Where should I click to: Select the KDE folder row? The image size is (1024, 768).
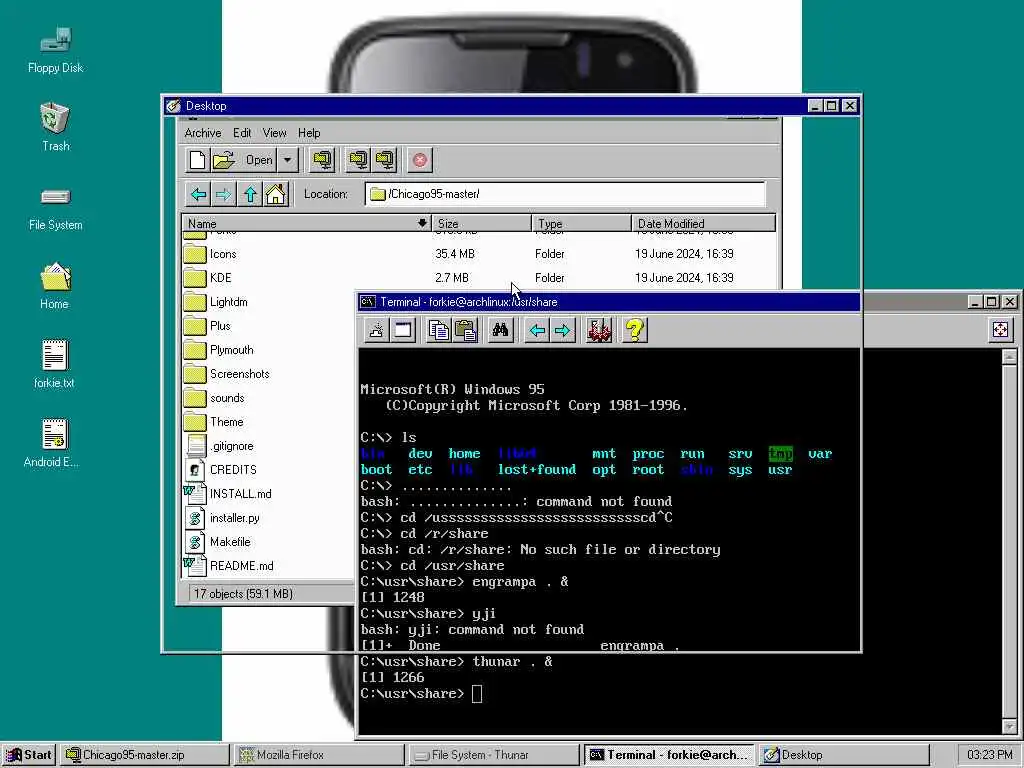pyautogui.click(x=479, y=278)
